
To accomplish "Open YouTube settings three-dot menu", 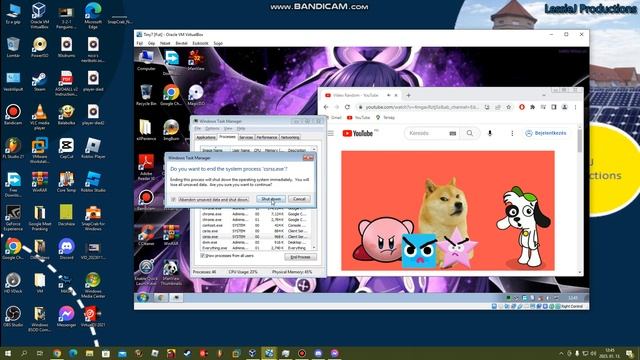I will pyautogui.click(x=512, y=133).
